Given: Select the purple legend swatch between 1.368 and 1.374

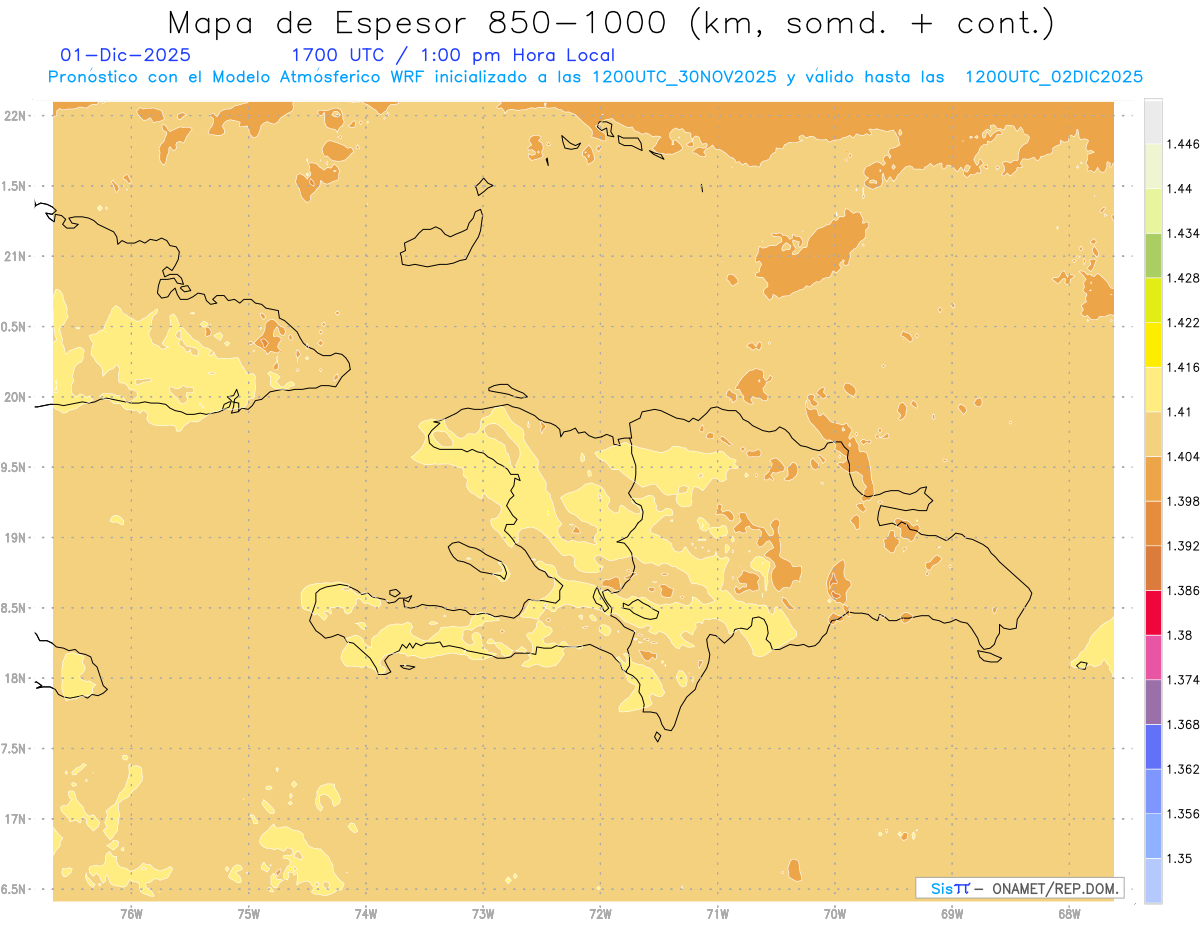Looking at the screenshot, I should pyautogui.click(x=1153, y=701).
